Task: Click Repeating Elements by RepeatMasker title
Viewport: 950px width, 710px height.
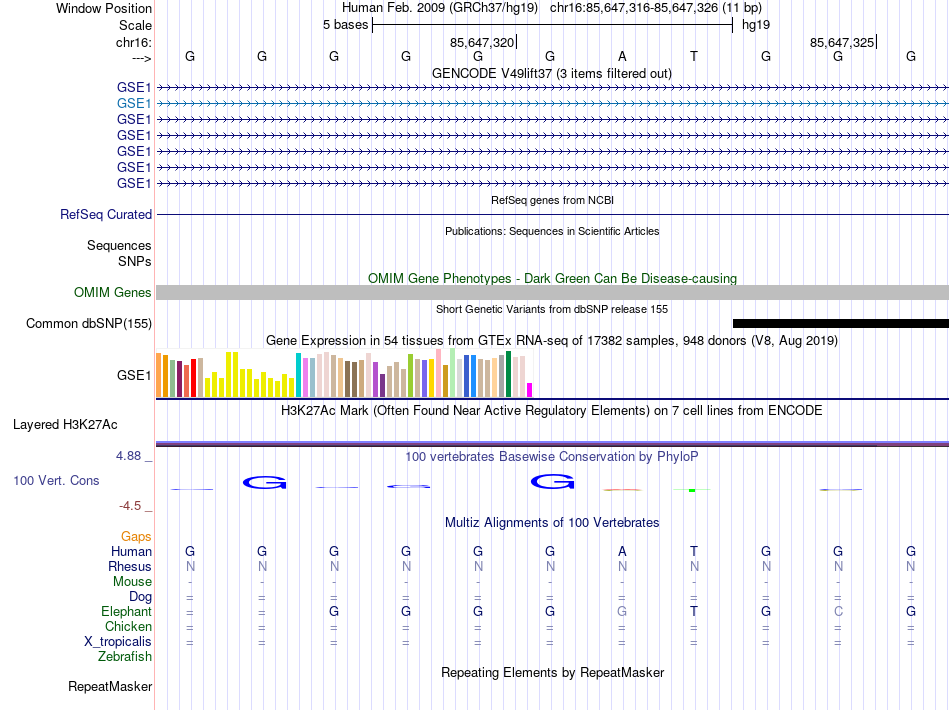Action: click(x=553, y=673)
